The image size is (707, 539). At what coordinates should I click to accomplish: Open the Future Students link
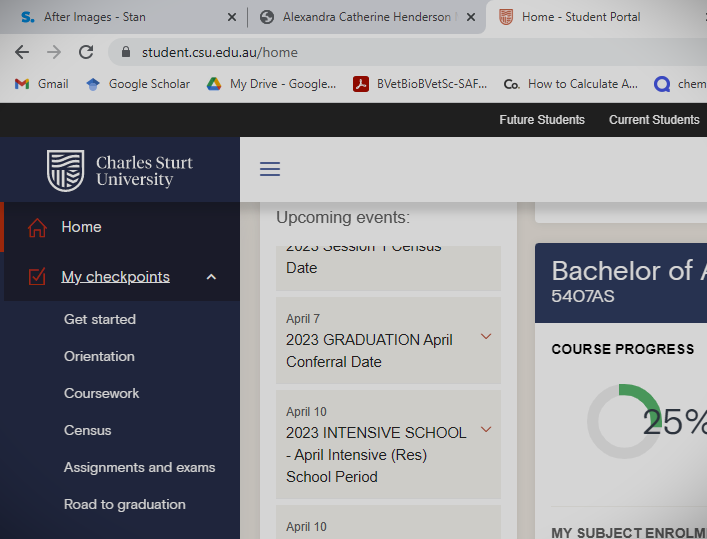[542, 120]
